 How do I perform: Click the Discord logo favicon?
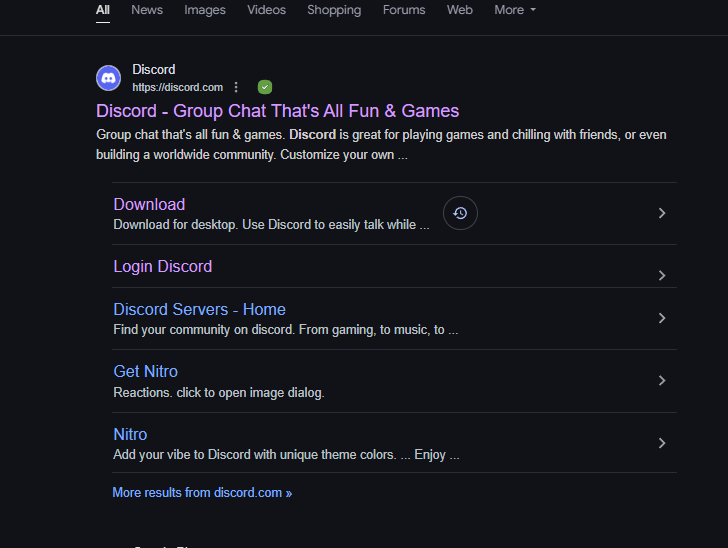108,78
